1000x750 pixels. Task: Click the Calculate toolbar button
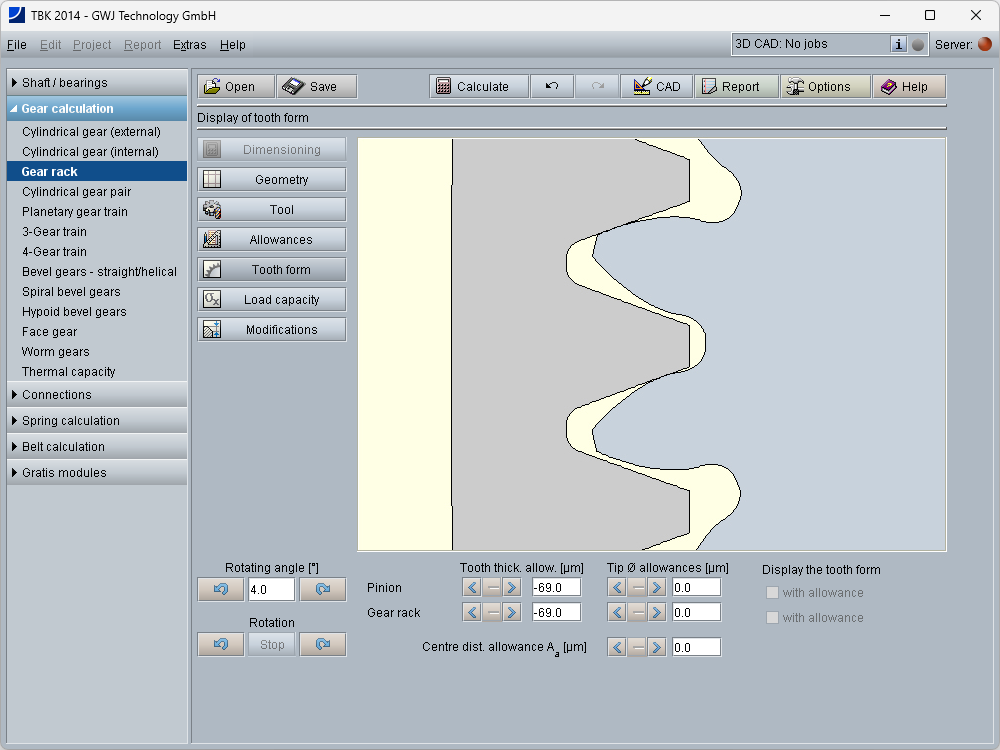471,87
